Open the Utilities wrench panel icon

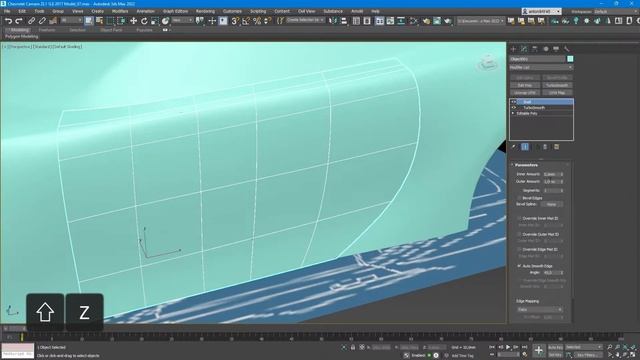pos(567,49)
